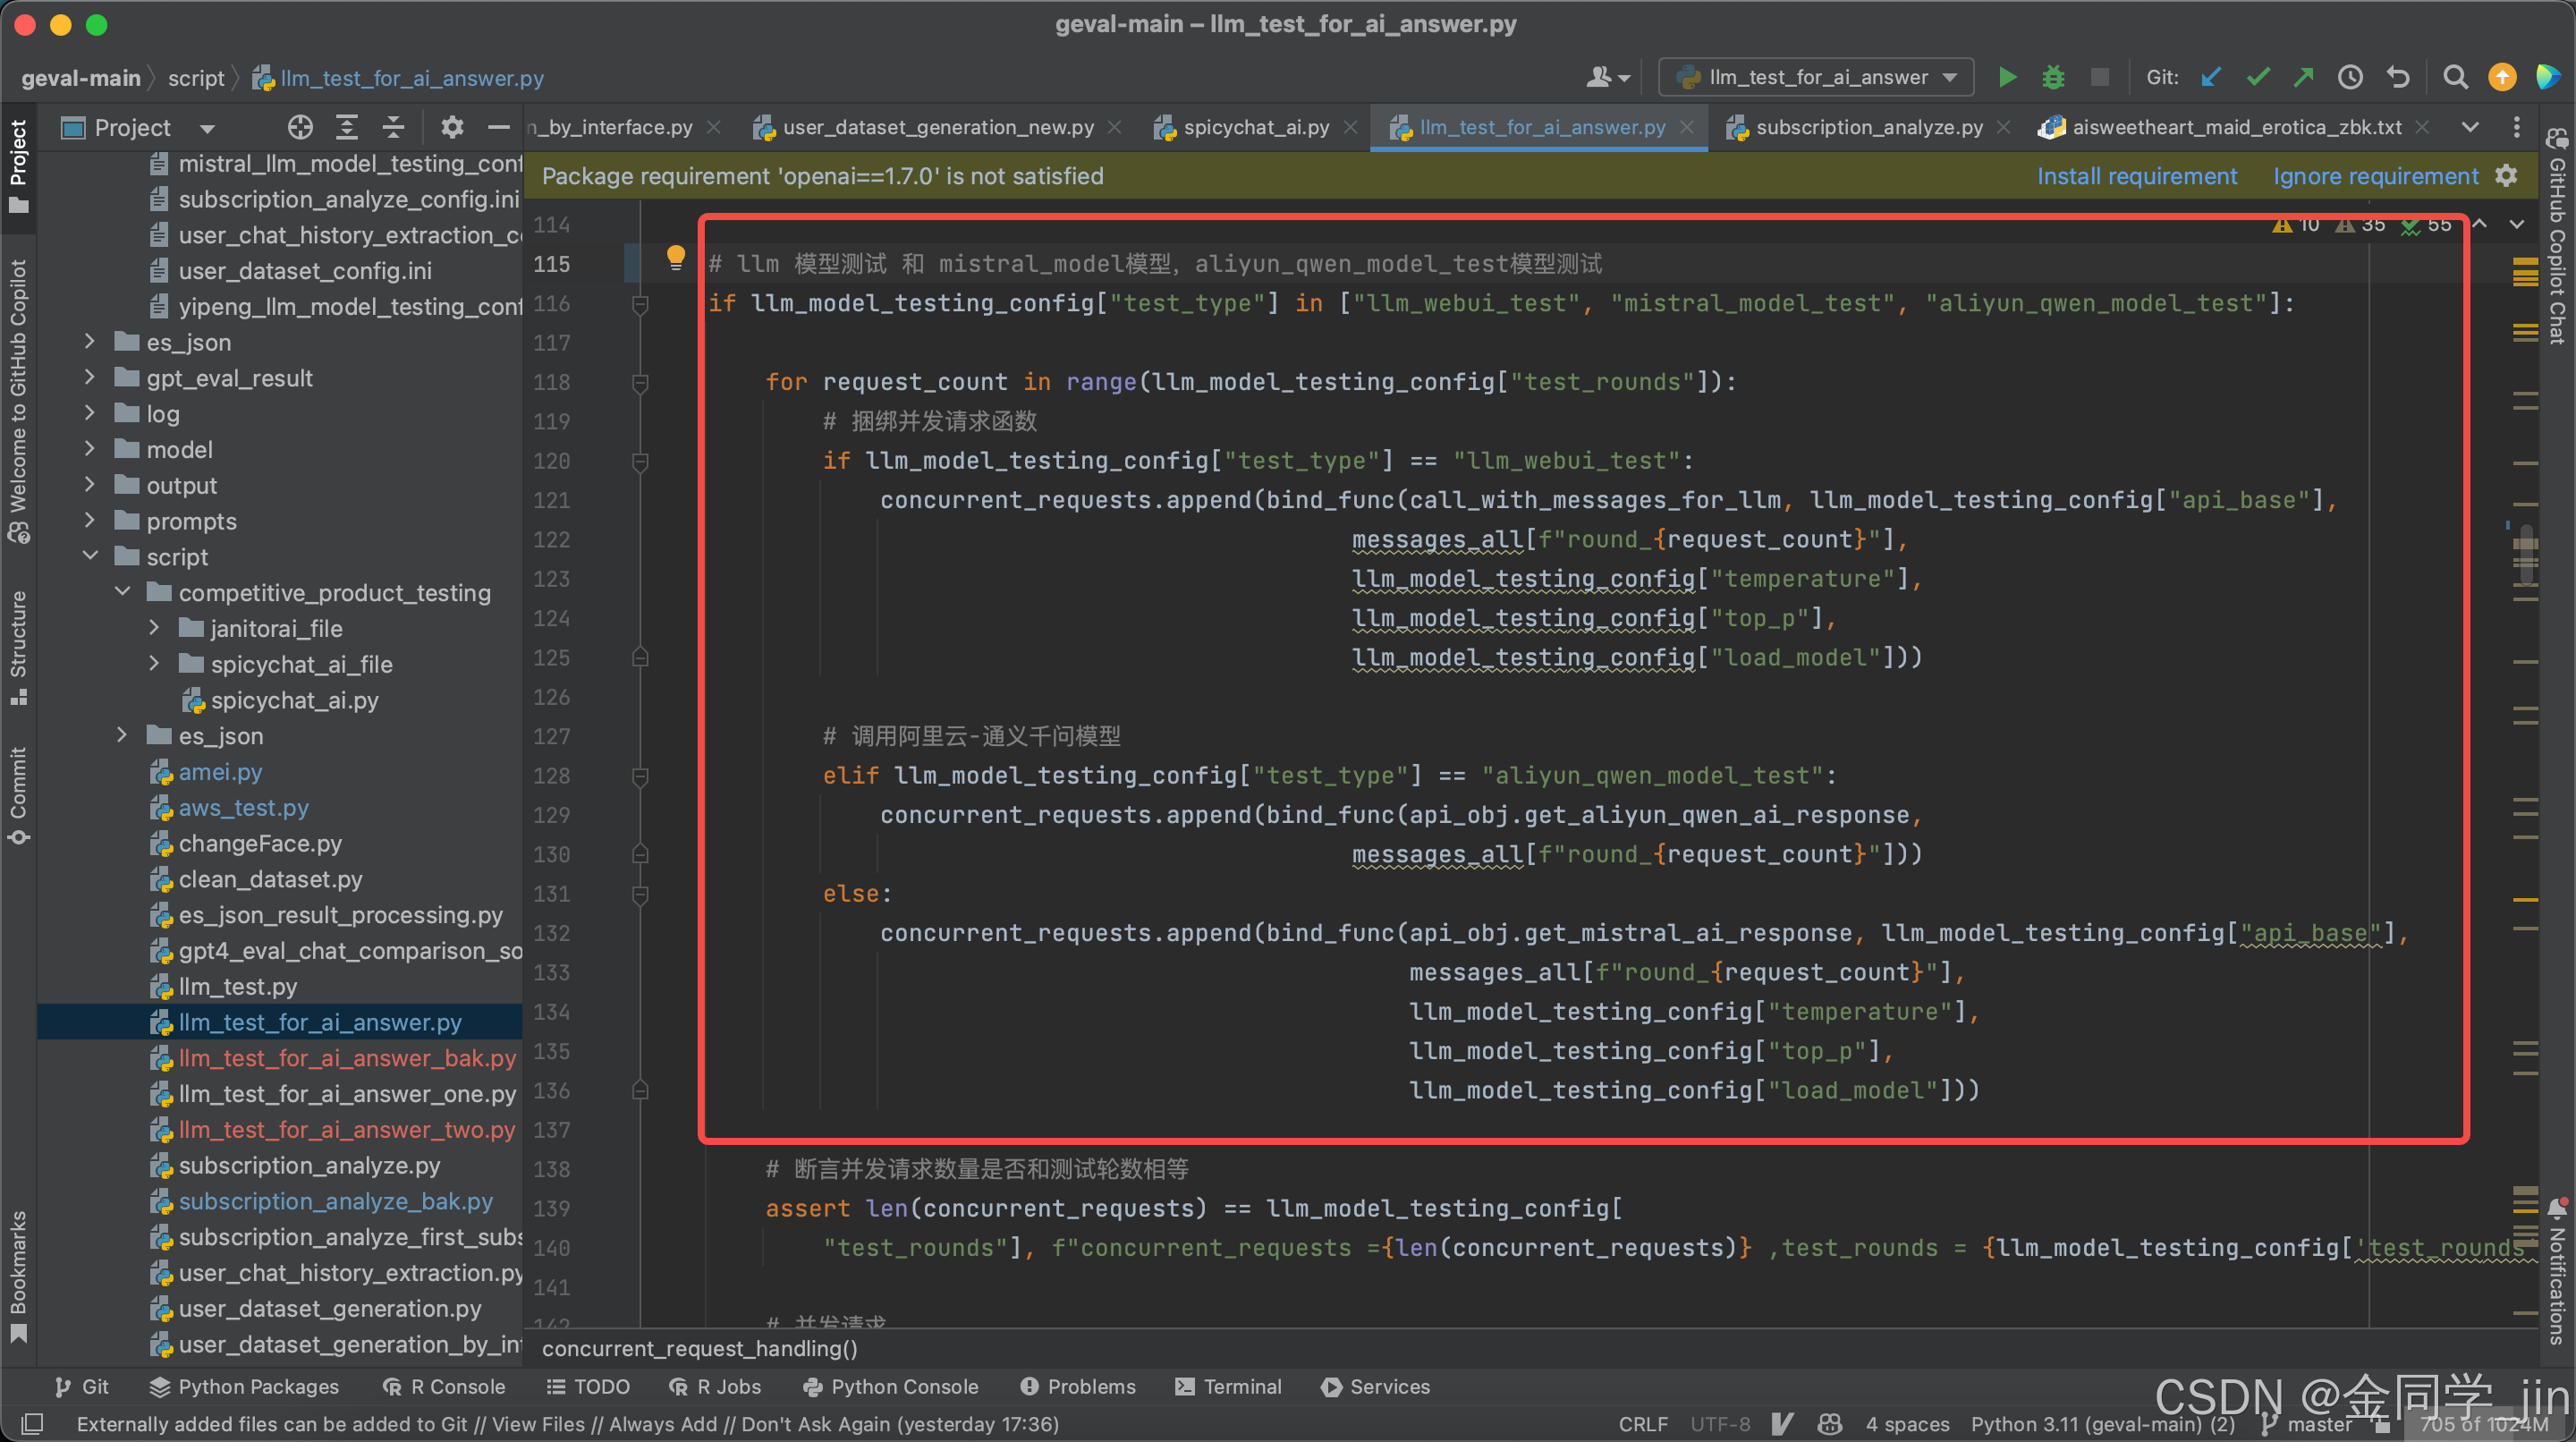Expand the gpt_eval_result folder
This screenshot has width=2576, height=1442.
tap(90, 378)
